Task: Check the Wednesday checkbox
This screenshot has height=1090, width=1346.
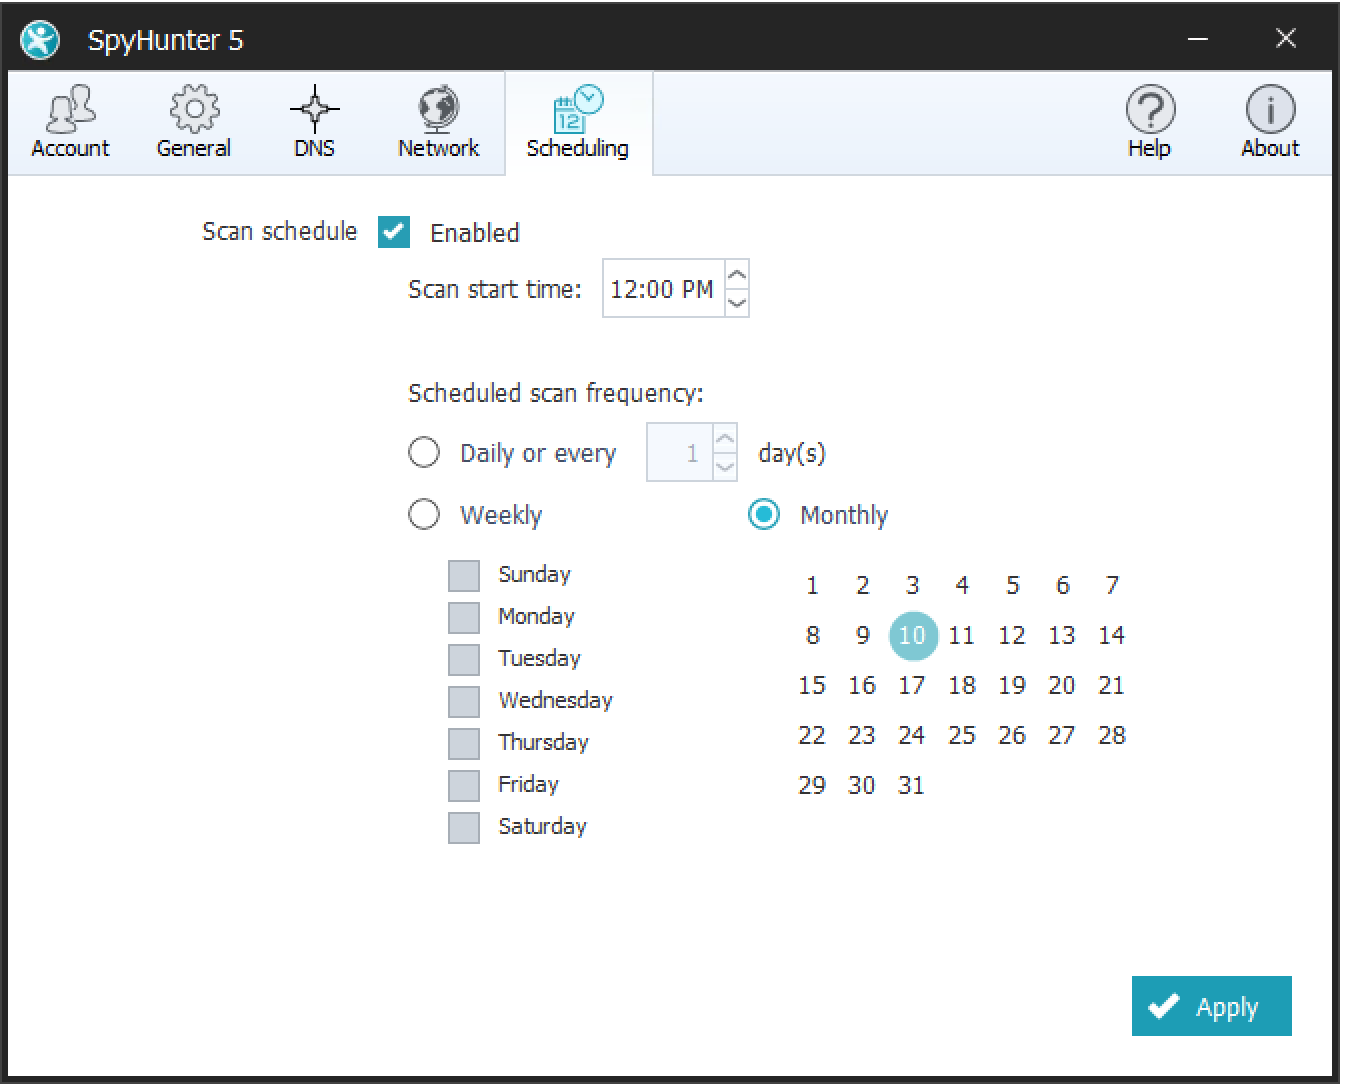Action: coord(464,702)
